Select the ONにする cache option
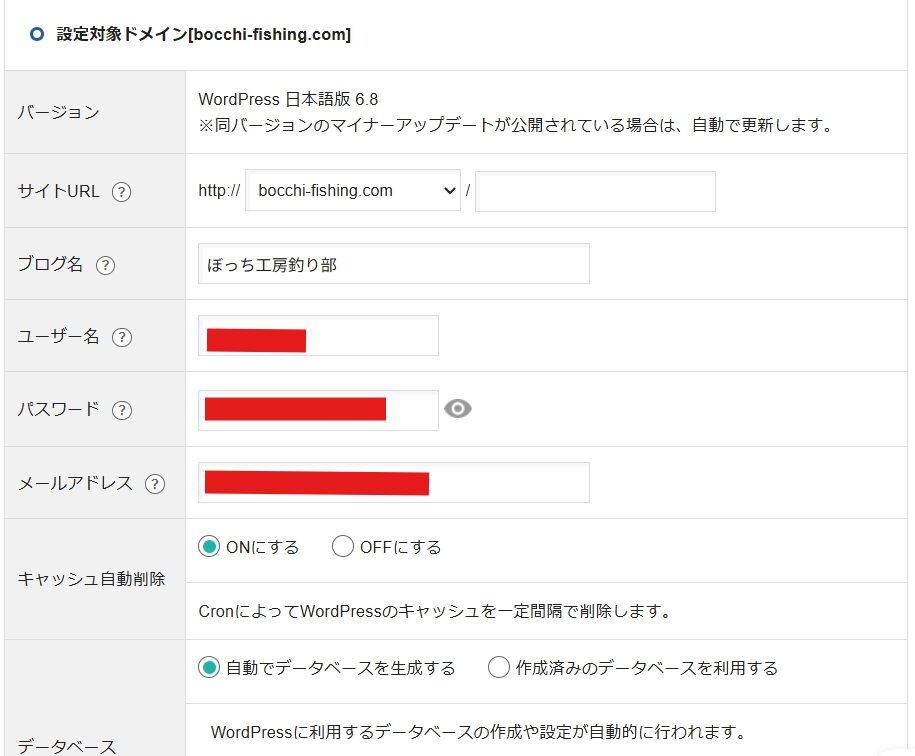Screen dimensions: 915x756 tap(209, 547)
